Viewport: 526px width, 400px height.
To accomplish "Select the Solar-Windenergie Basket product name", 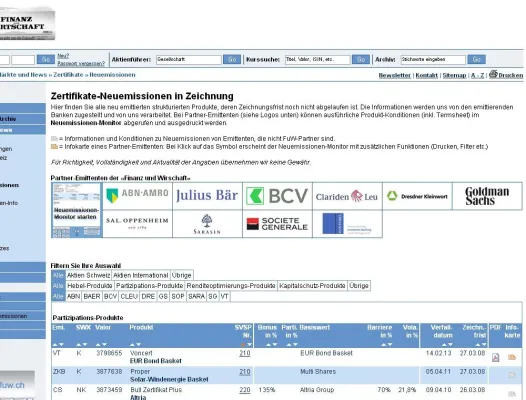I will (169, 379).
